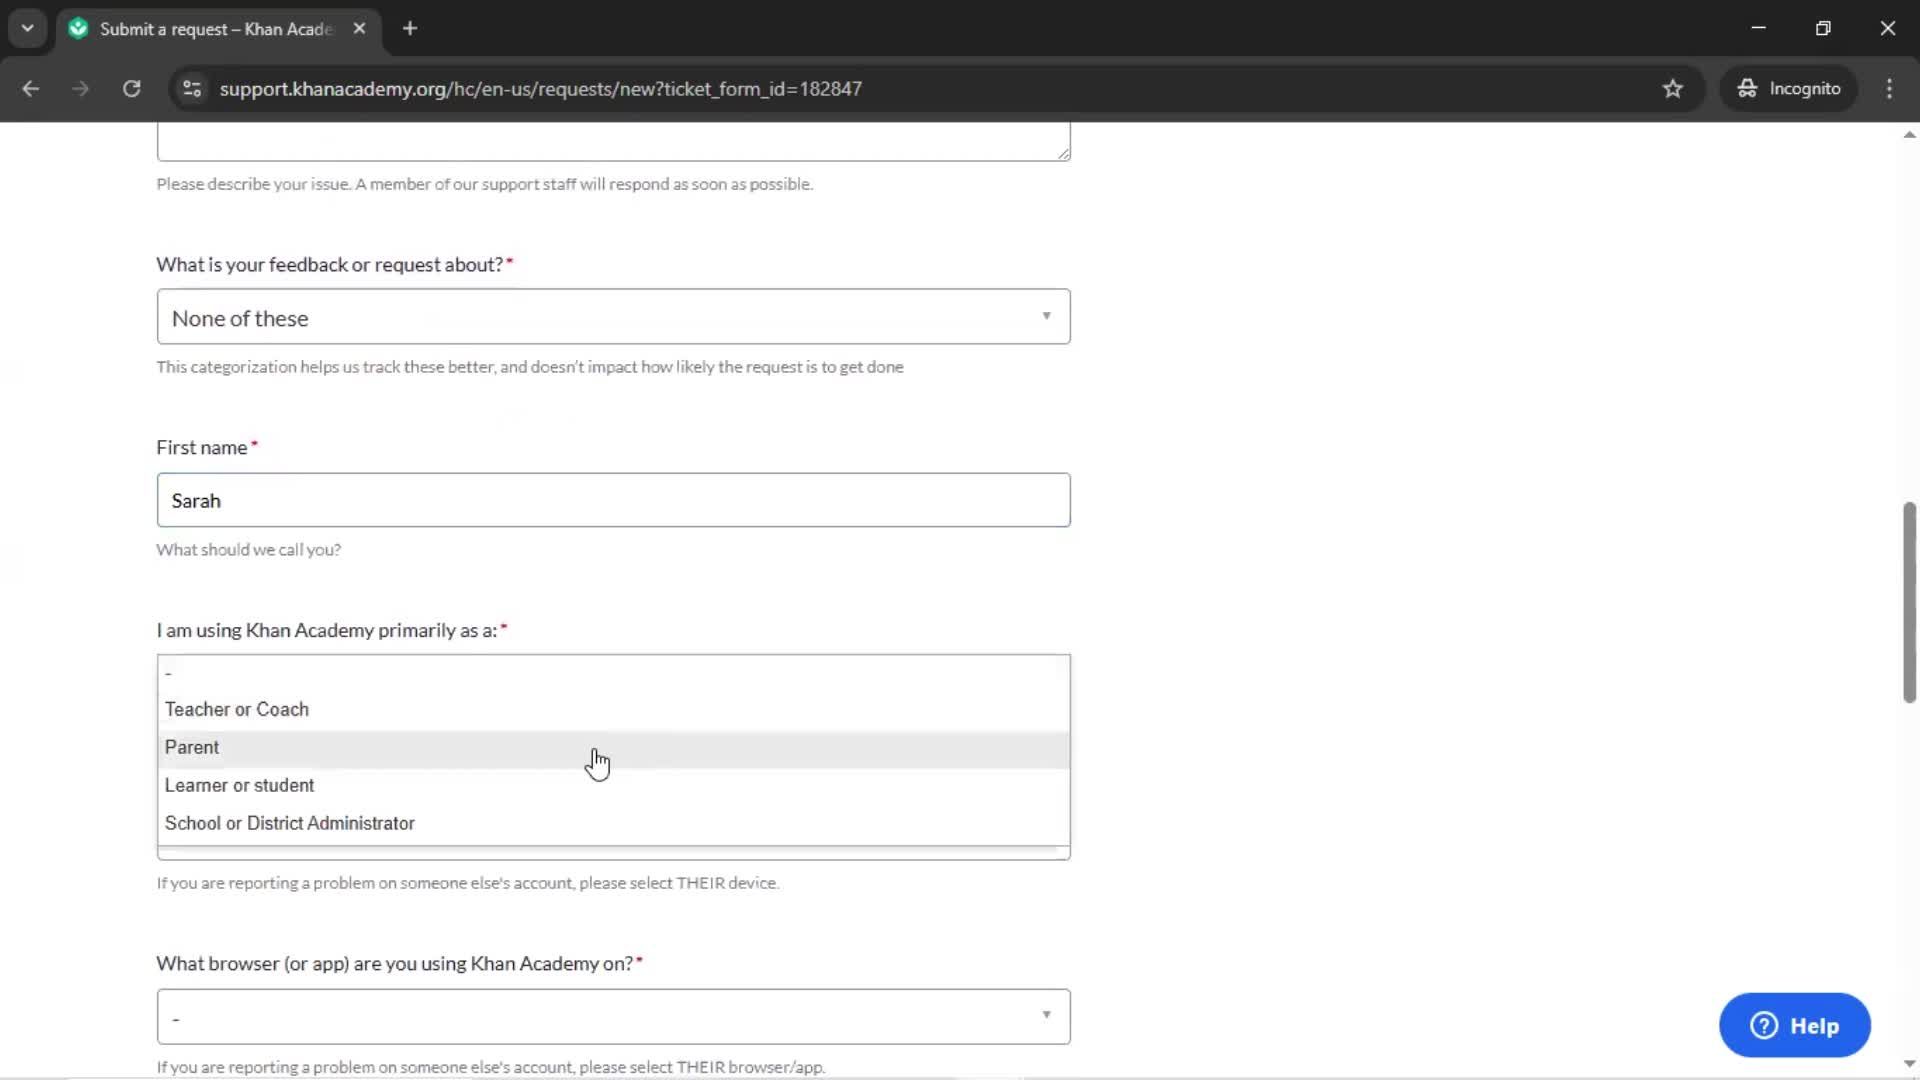The width and height of the screenshot is (1920, 1080).
Task: Click the description text area
Action: [x=613, y=141]
